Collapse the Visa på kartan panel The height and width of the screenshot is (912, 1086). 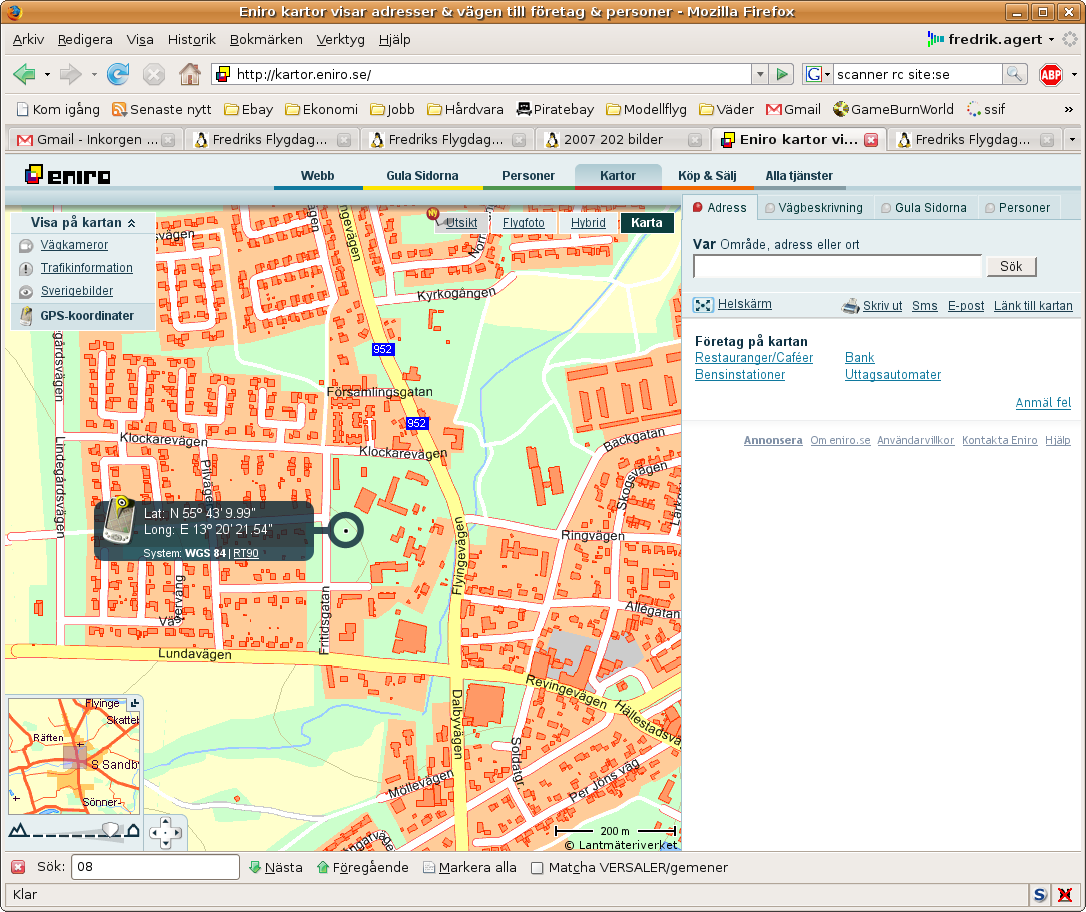(x=132, y=223)
